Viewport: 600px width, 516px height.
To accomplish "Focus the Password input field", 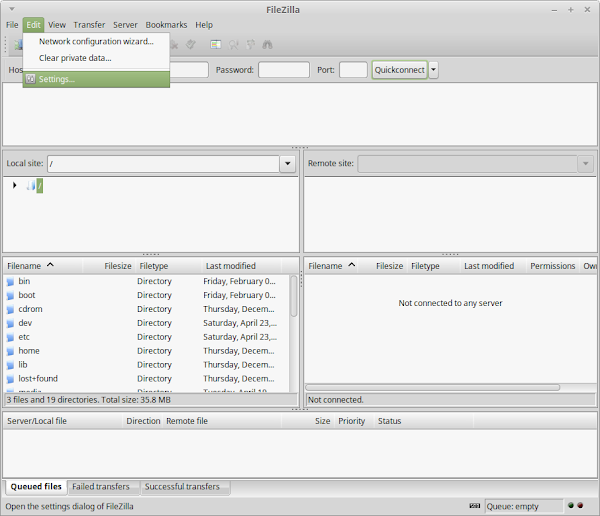I will pyautogui.click(x=284, y=70).
